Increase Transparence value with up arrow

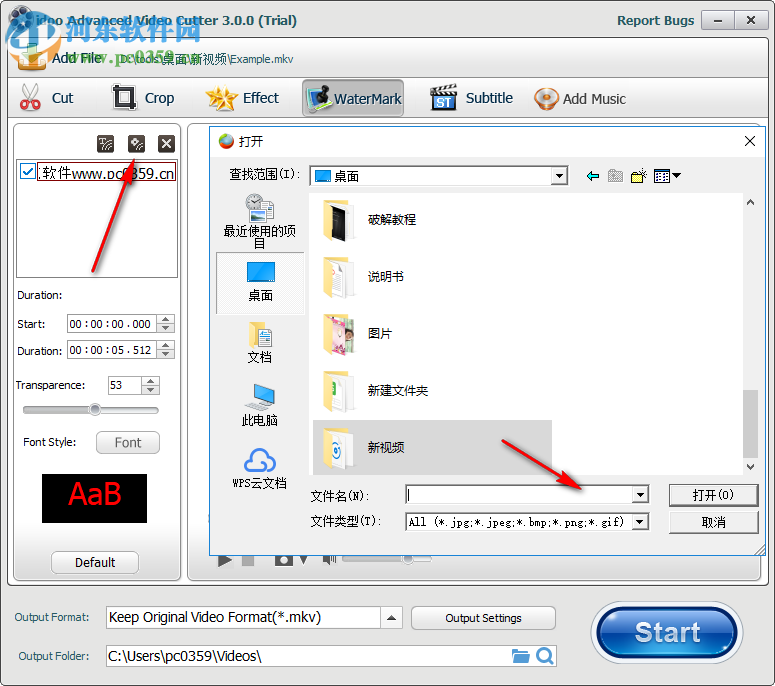tap(150, 381)
